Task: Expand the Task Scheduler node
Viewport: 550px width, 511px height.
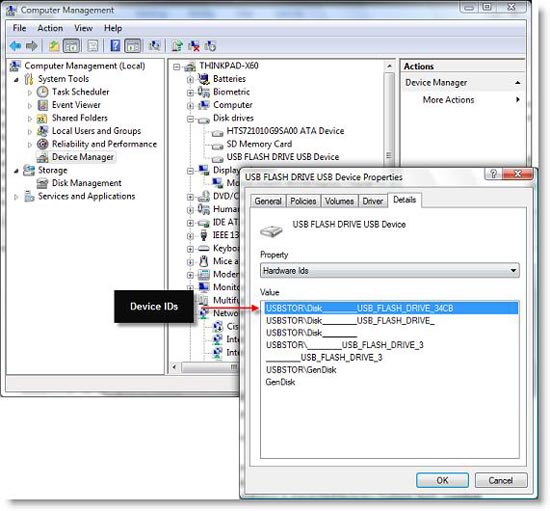Action: 29,93
